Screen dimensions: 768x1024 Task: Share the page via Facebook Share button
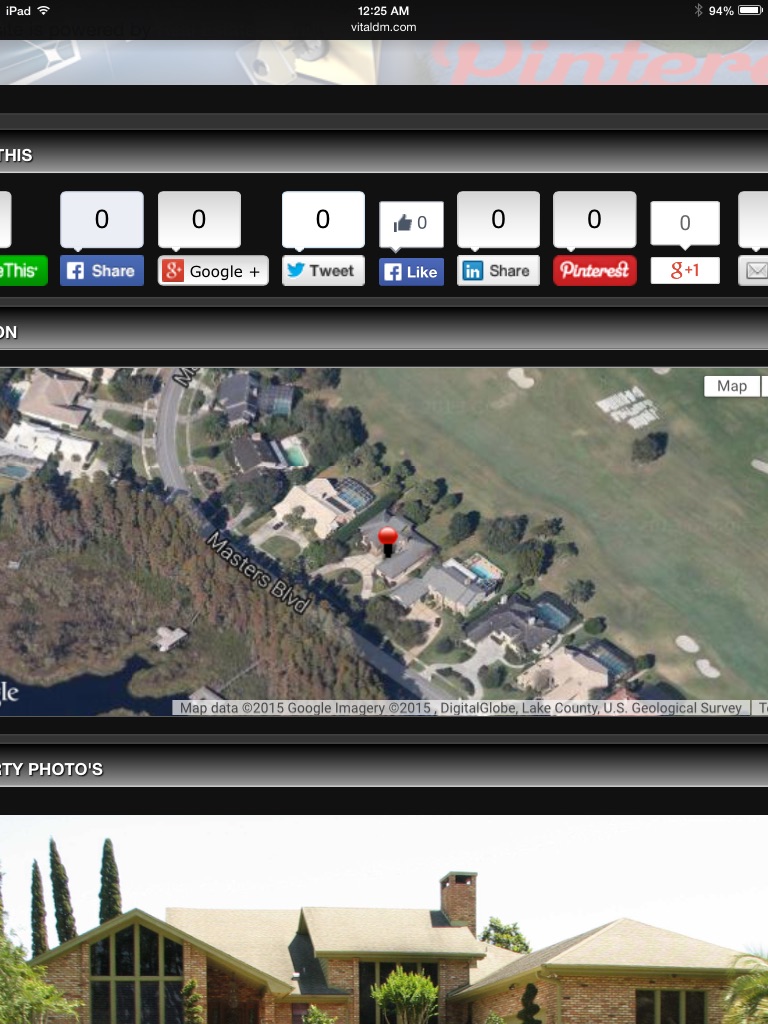pos(102,270)
